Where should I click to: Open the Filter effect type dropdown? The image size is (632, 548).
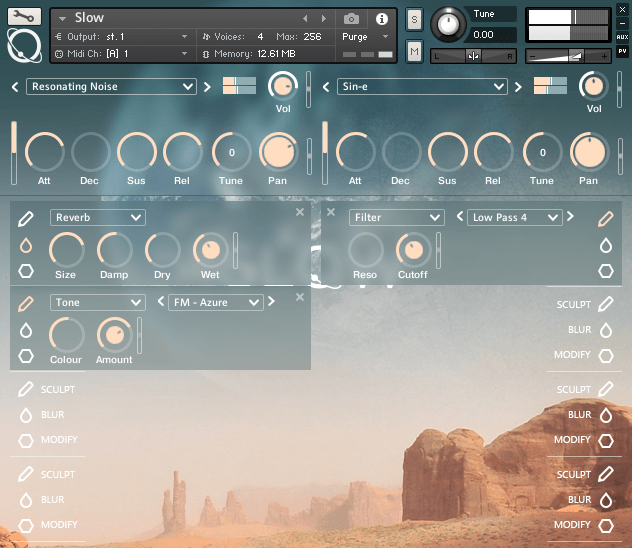click(x=397, y=218)
